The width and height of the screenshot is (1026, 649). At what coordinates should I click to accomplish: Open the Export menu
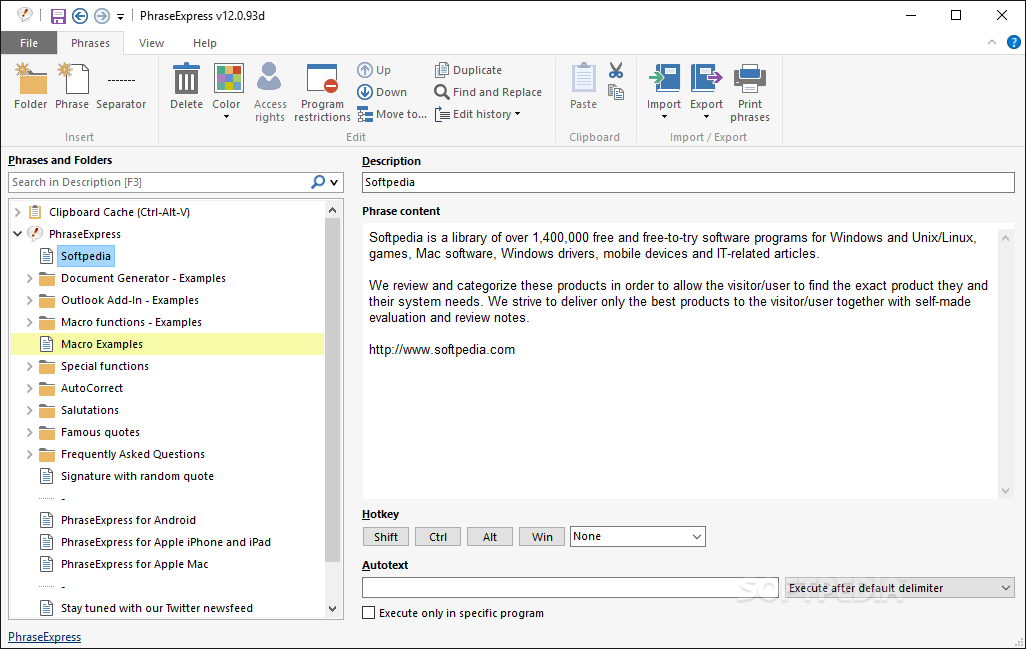click(706, 92)
